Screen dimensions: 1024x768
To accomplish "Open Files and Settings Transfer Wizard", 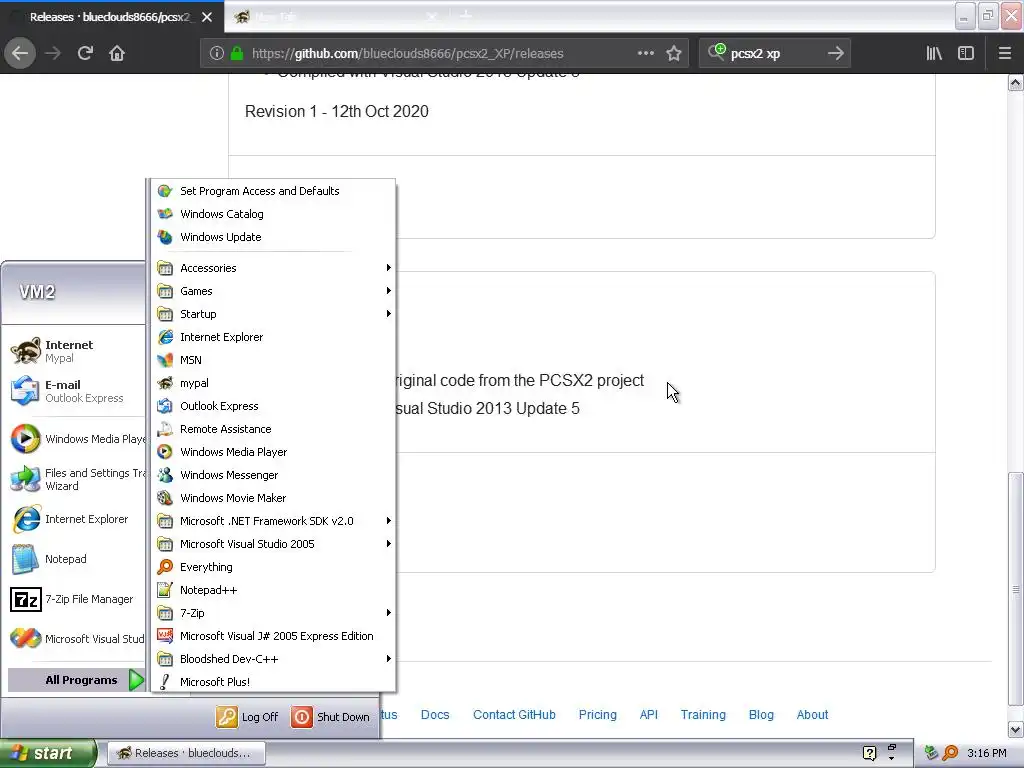I will pyautogui.click(x=77, y=479).
